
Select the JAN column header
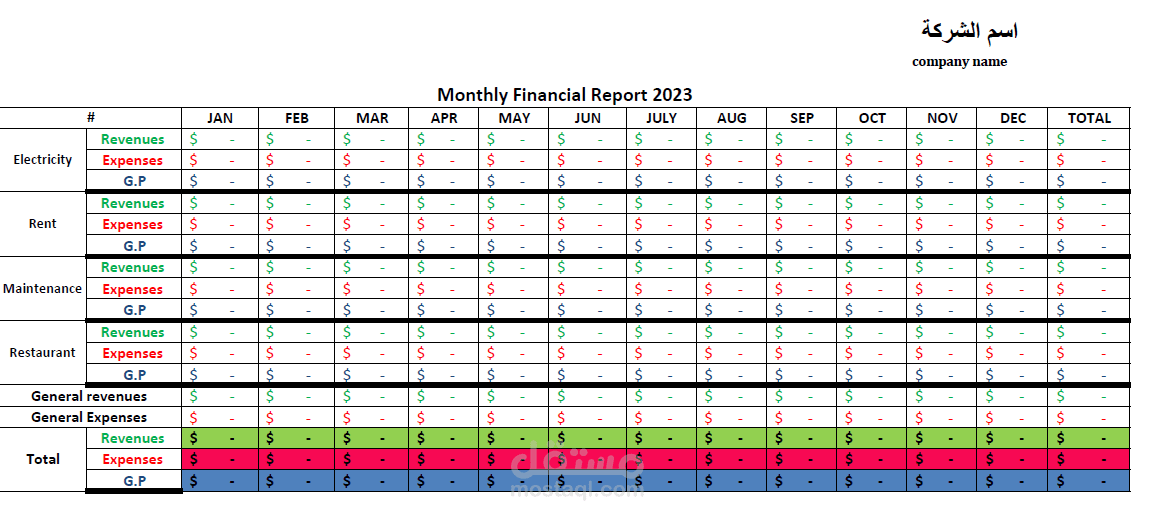[x=220, y=118]
